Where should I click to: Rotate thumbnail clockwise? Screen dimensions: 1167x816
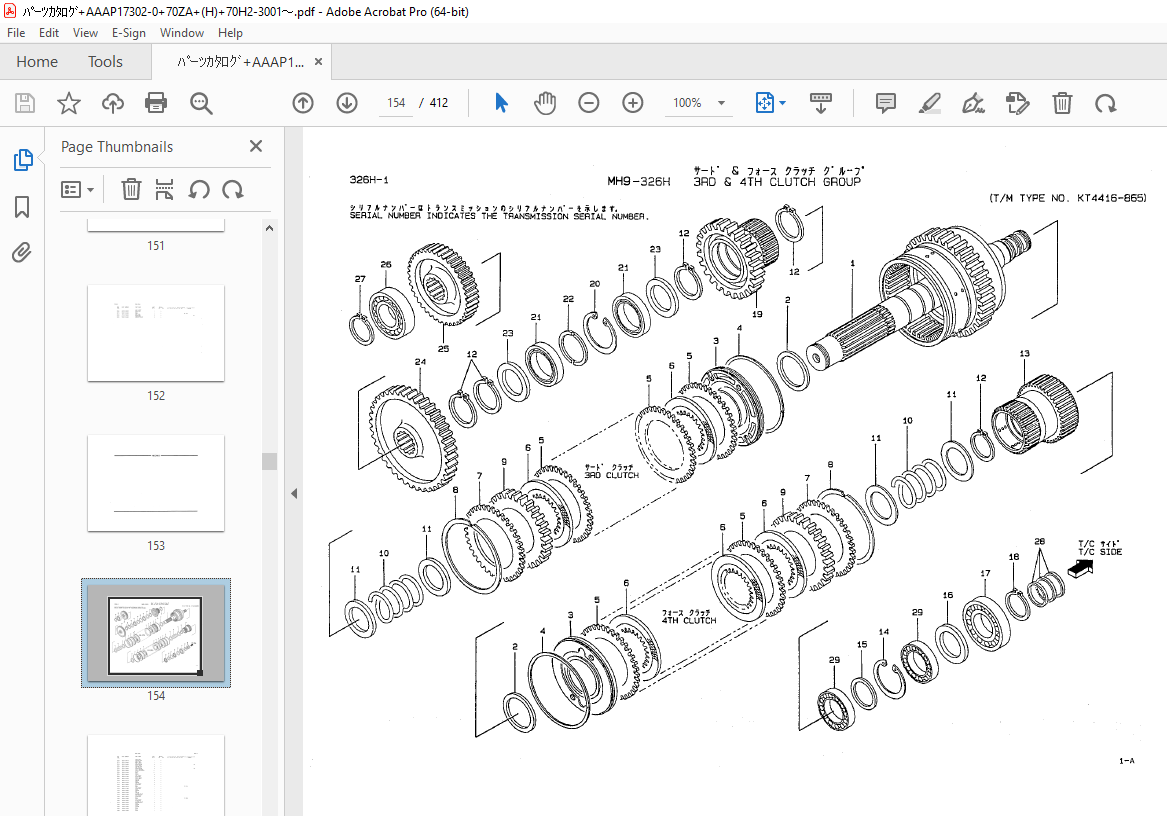233,190
